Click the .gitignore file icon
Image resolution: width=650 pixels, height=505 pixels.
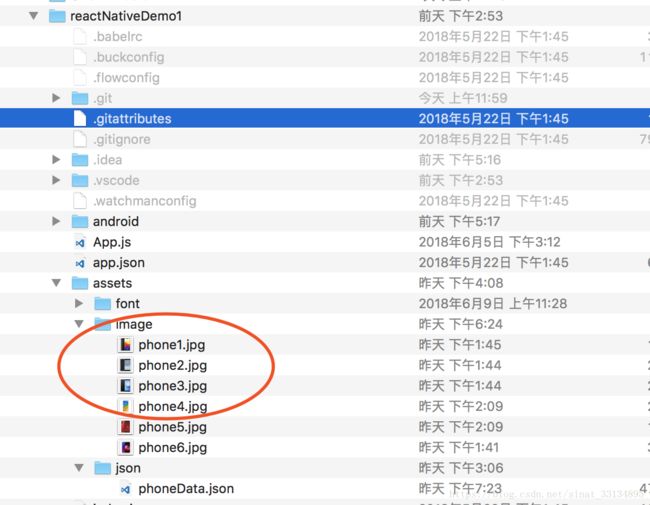[80, 139]
